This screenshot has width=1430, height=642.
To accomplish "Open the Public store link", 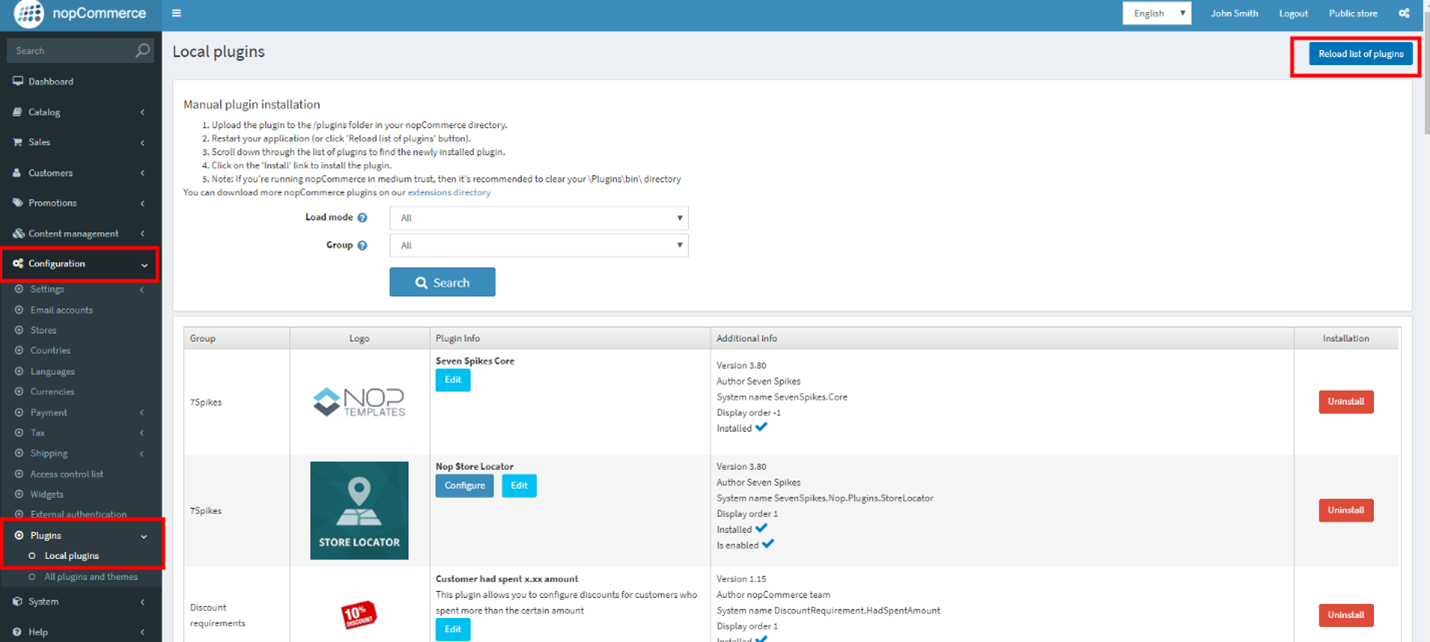I will [x=1353, y=14].
